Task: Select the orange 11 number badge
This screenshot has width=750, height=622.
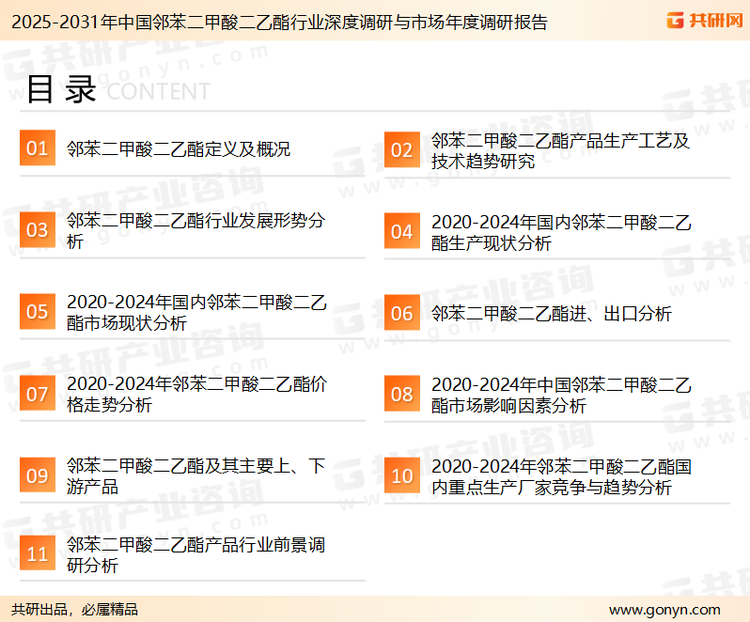Action: (37, 554)
